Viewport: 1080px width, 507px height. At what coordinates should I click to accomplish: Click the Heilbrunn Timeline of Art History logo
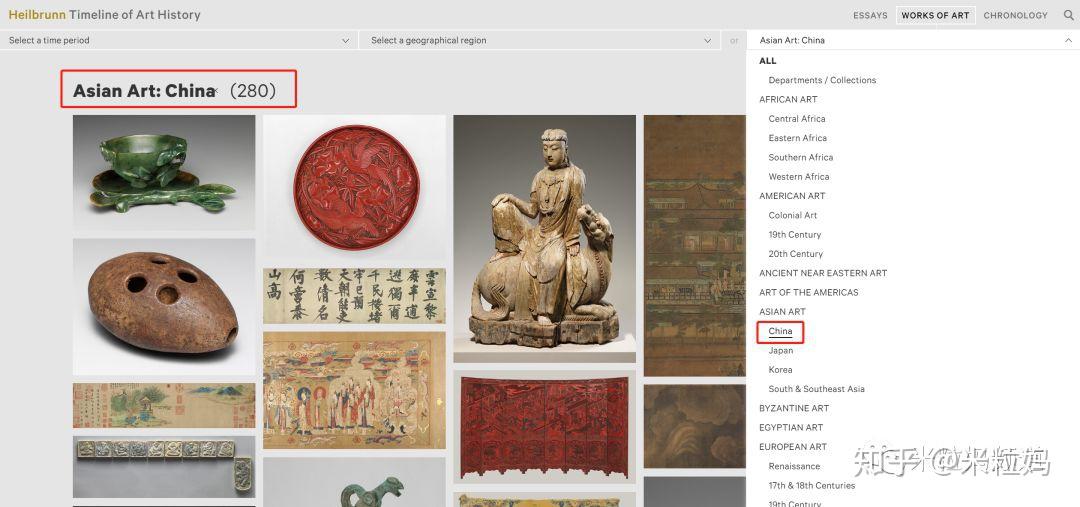point(104,14)
